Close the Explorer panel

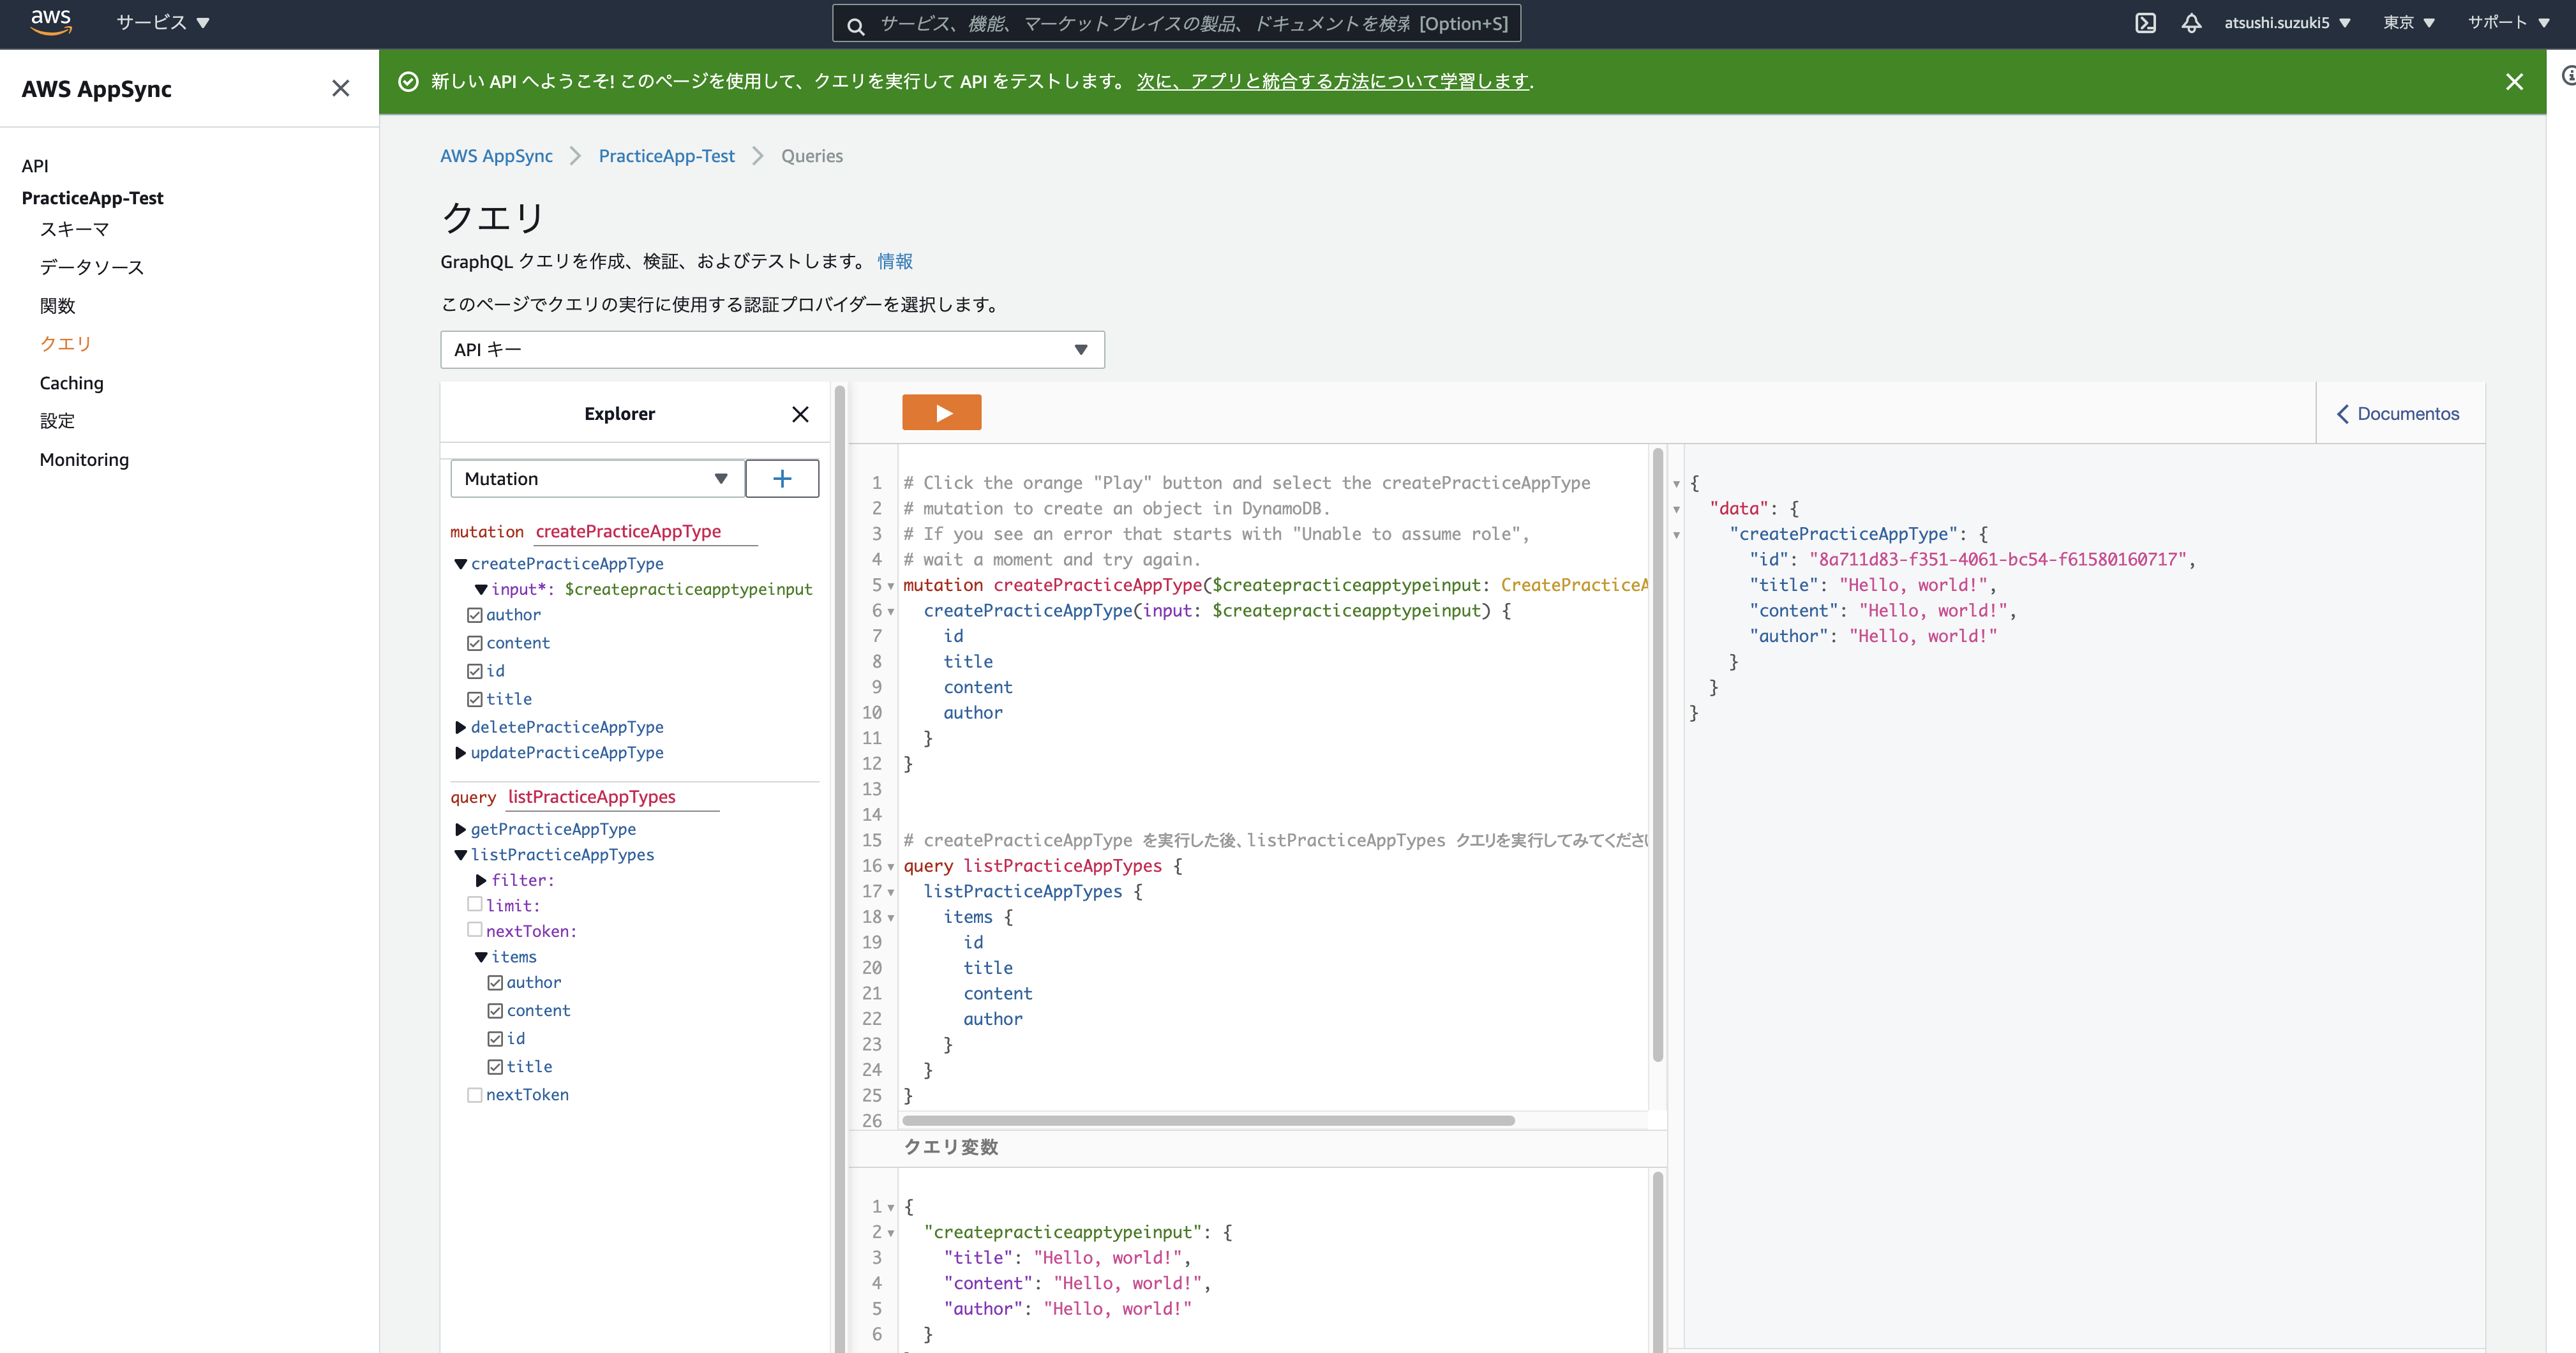(800, 414)
